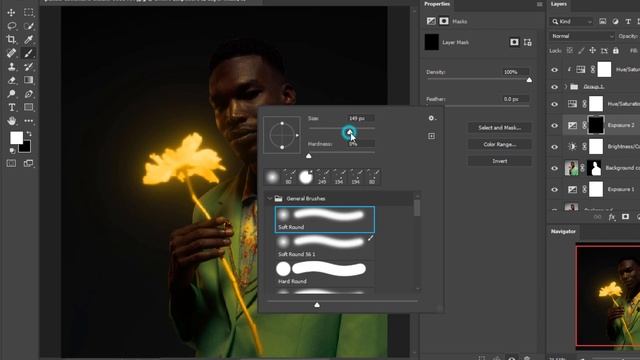Select the Clone Stamp tool
The width and height of the screenshot is (640, 360).
11,67
